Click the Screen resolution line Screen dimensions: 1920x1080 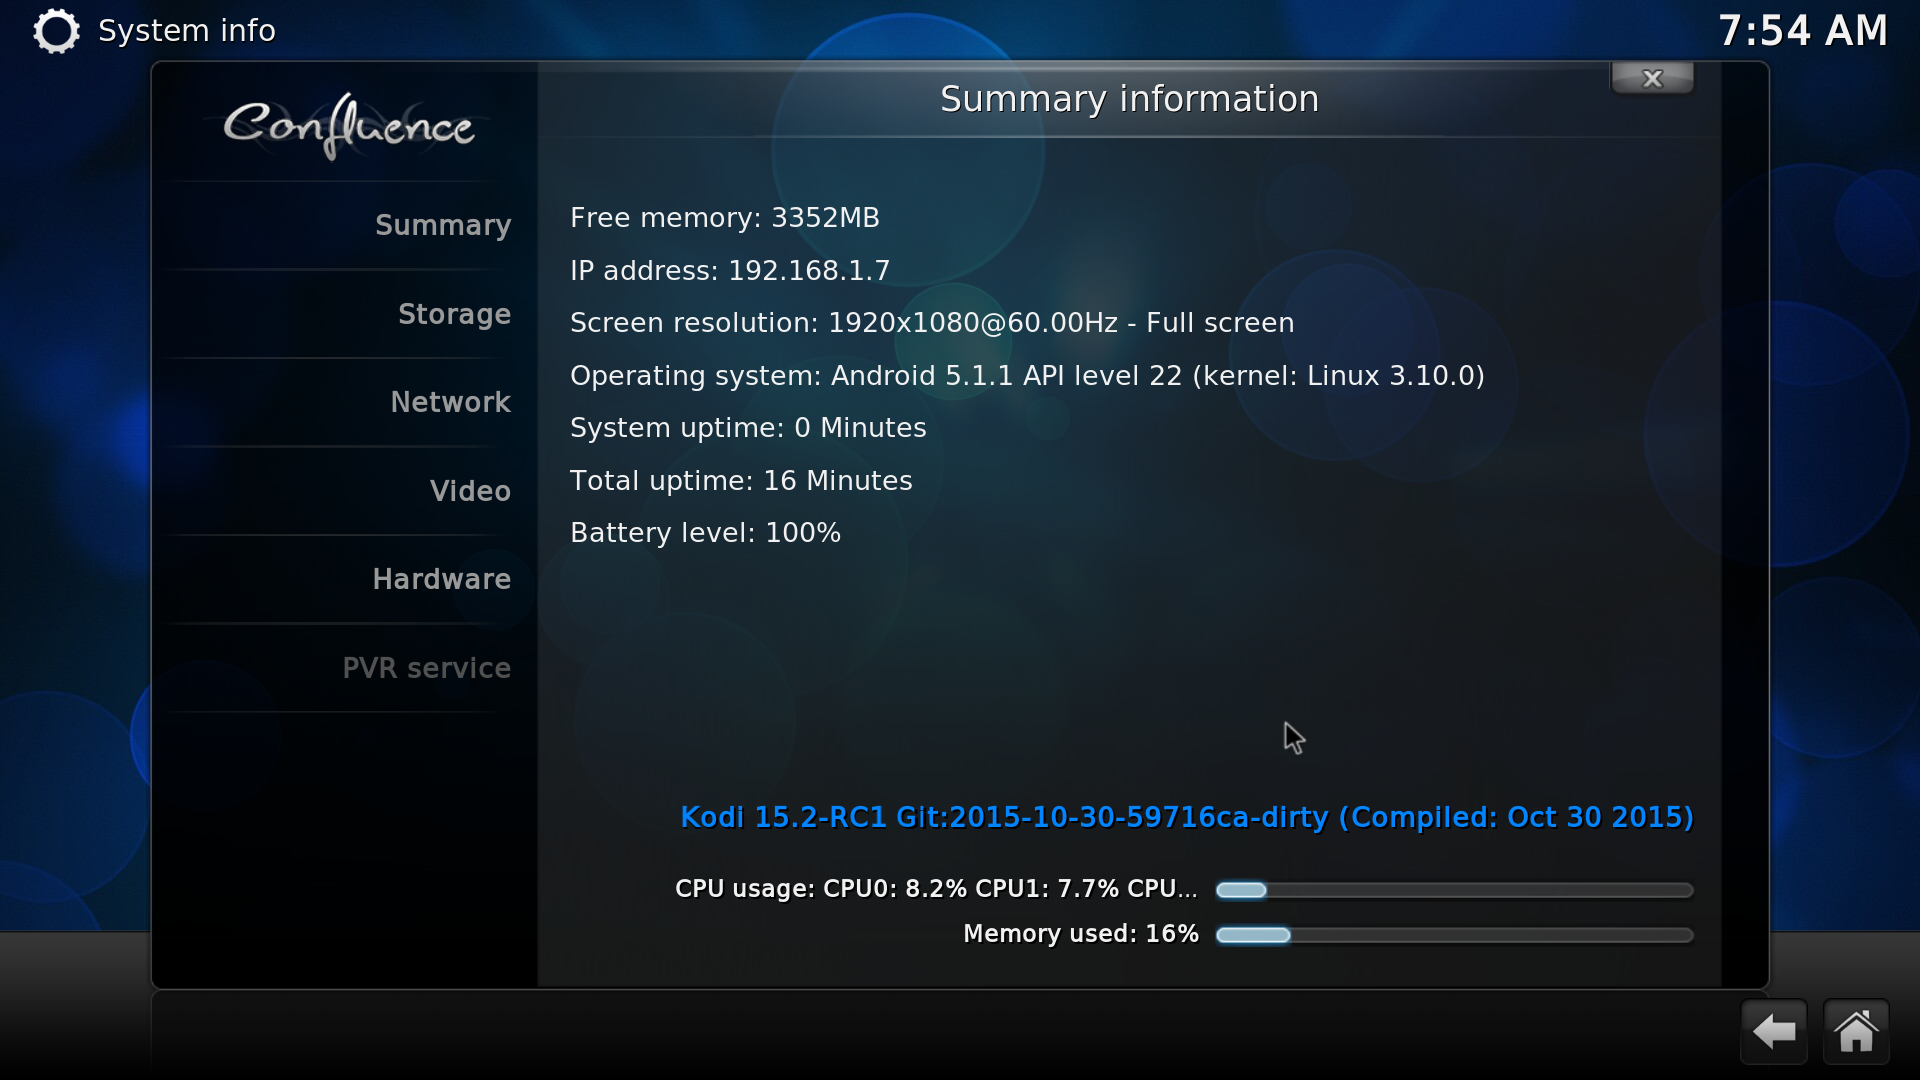tap(932, 323)
